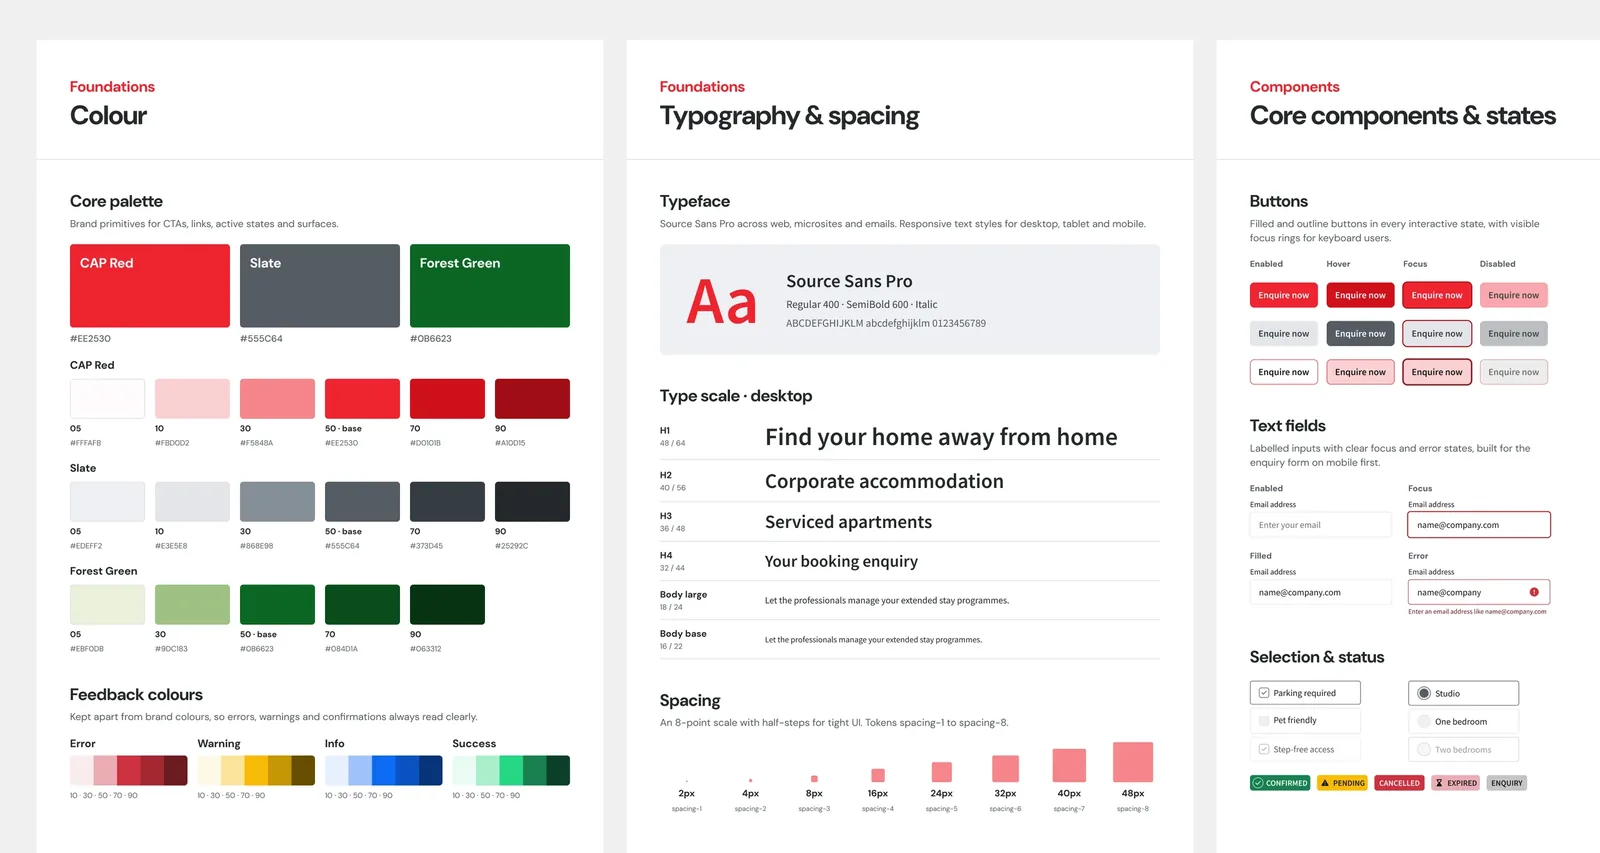Pick the Forest Green 70 swatch #084D1A
1600x853 pixels.
(x=362, y=605)
